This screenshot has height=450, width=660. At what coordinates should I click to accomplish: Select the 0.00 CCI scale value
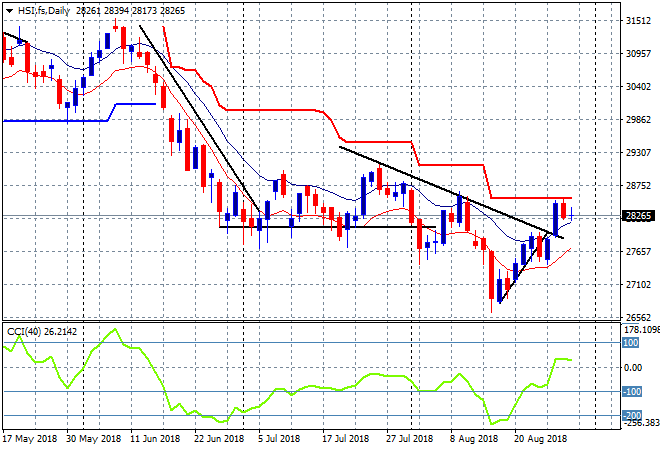click(633, 367)
